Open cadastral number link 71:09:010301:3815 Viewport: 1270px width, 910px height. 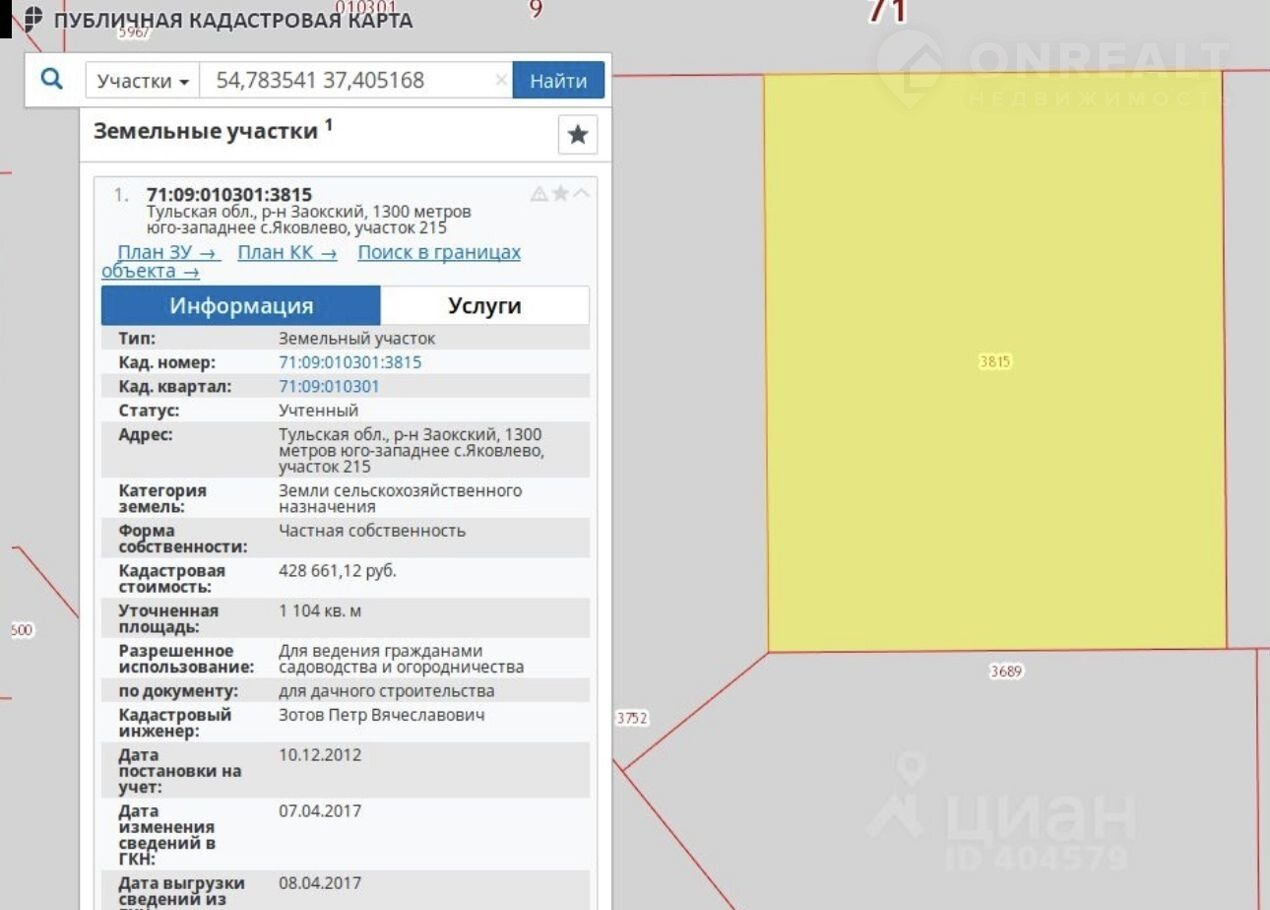click(x=350, y=363)
